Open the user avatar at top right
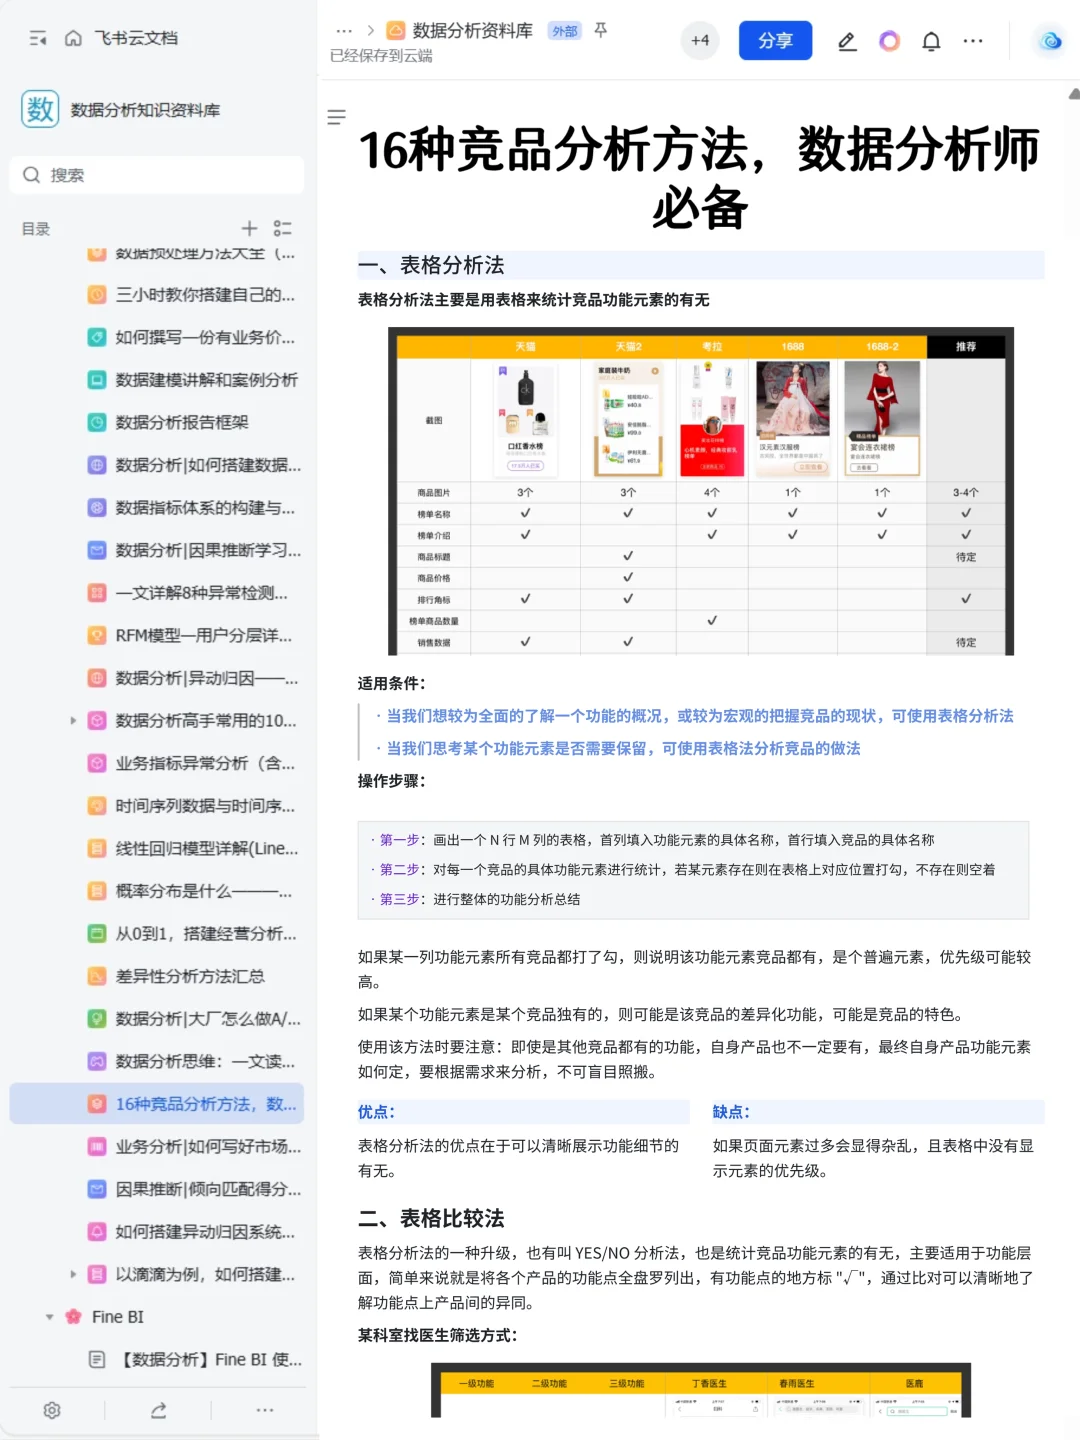The width and height of the screenshot is (1080, 1440). (x=1050, y=41)
